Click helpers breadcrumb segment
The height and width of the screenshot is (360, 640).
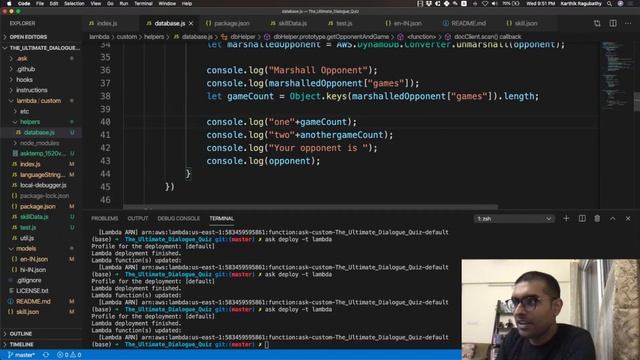(x=154, y=37)
